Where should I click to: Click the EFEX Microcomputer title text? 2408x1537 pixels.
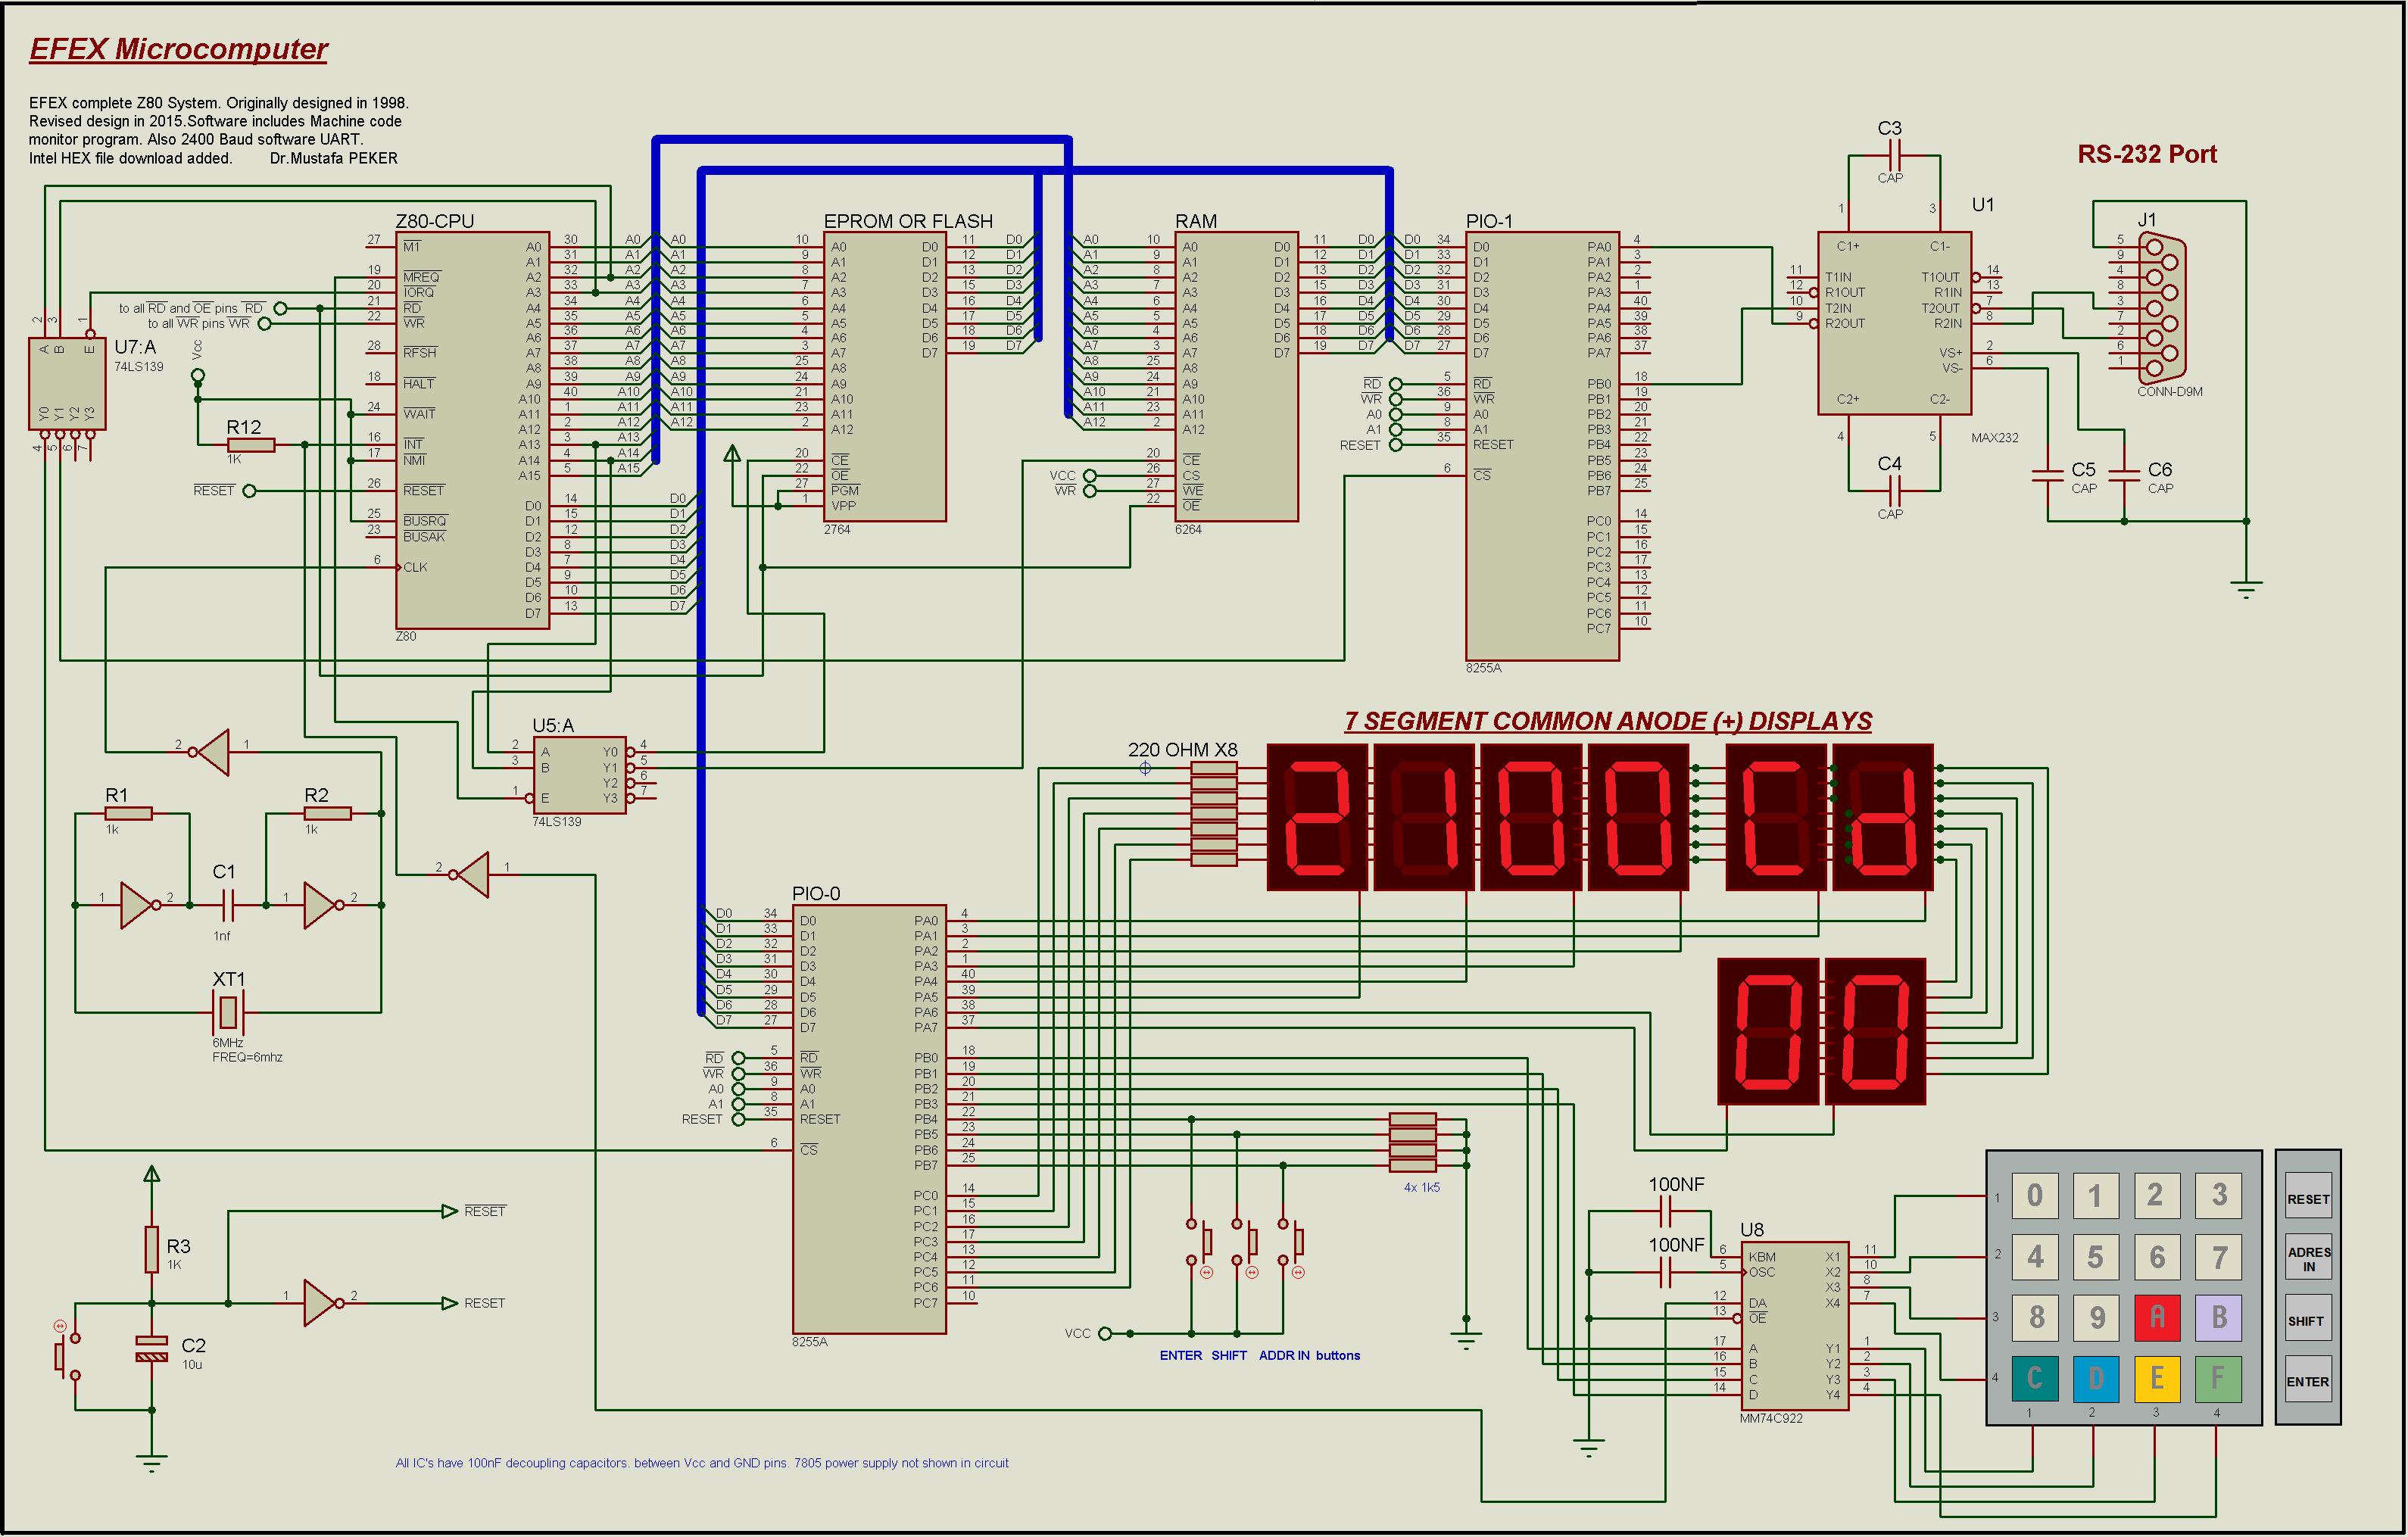pyautogui.click(x=178, y=49)
